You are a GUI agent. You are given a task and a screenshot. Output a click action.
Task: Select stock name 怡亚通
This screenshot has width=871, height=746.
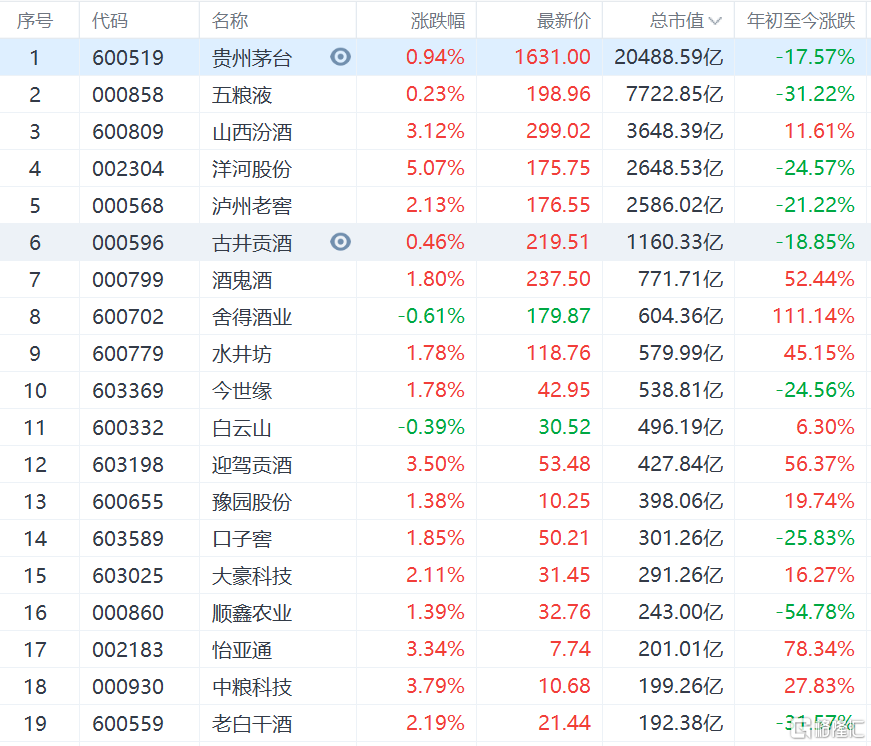point(242,650)
